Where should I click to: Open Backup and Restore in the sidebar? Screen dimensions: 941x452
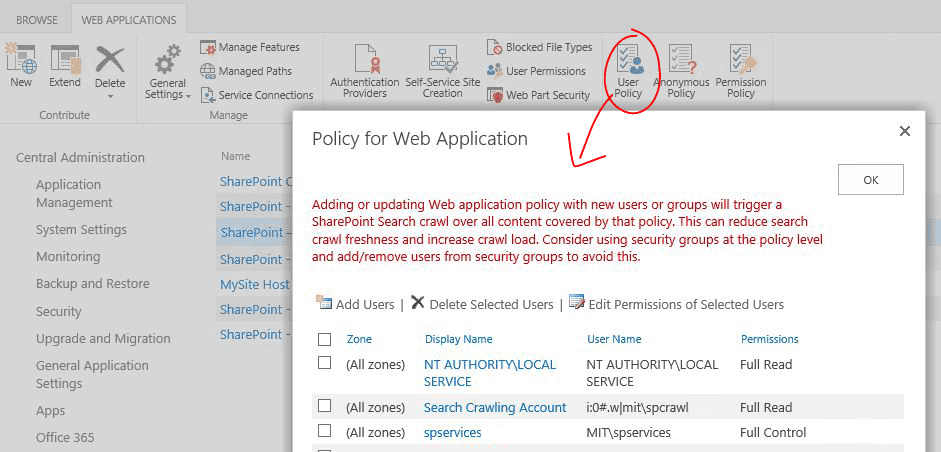(93, 283)
